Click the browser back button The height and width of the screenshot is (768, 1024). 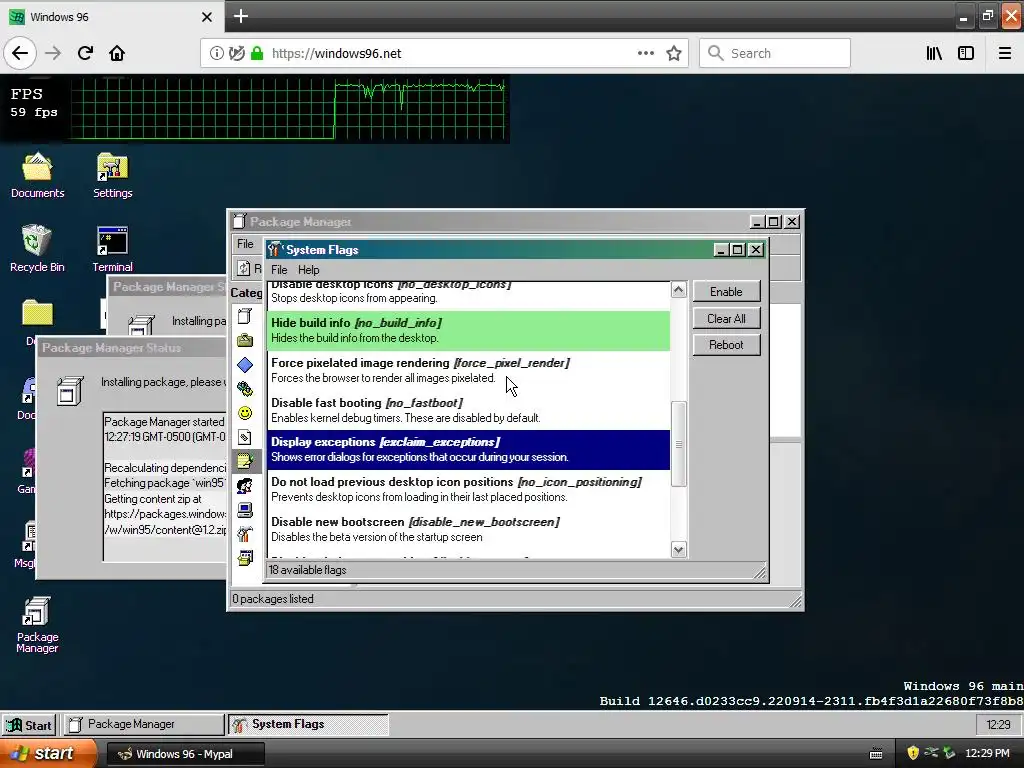pos(20,54)
